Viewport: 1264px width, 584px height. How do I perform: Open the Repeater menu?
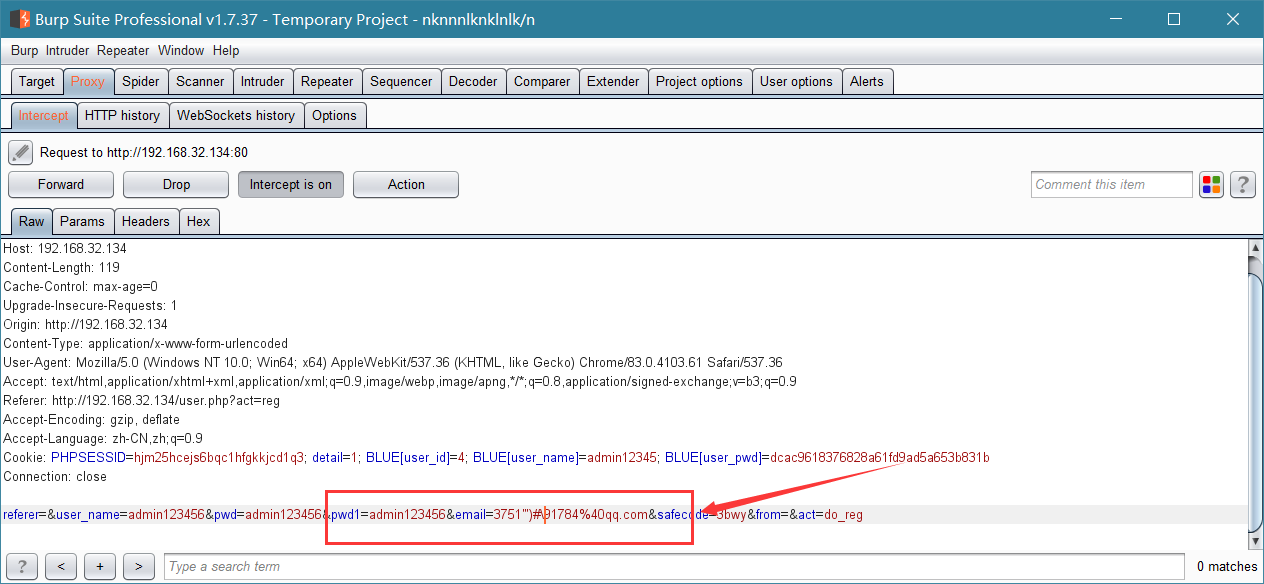pyautogui.click(x=123, y=50)
